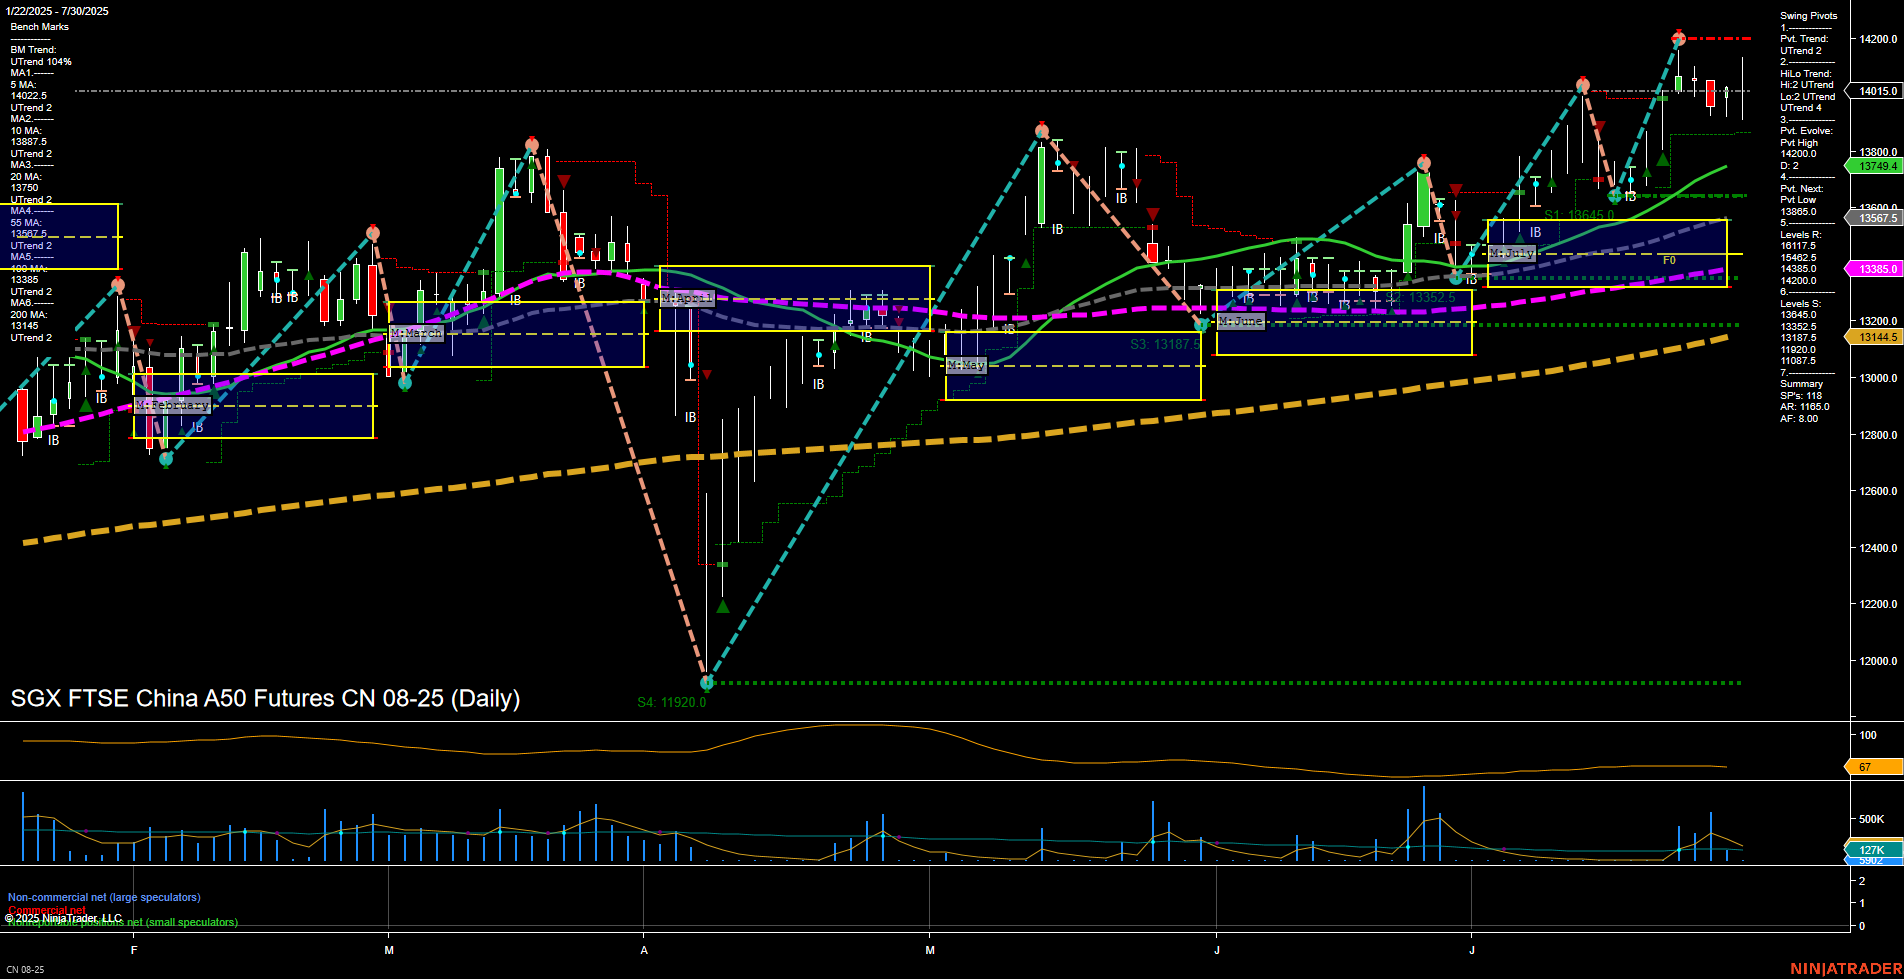
Task: Select support level 11087.5
Action: click(1798, 361)
